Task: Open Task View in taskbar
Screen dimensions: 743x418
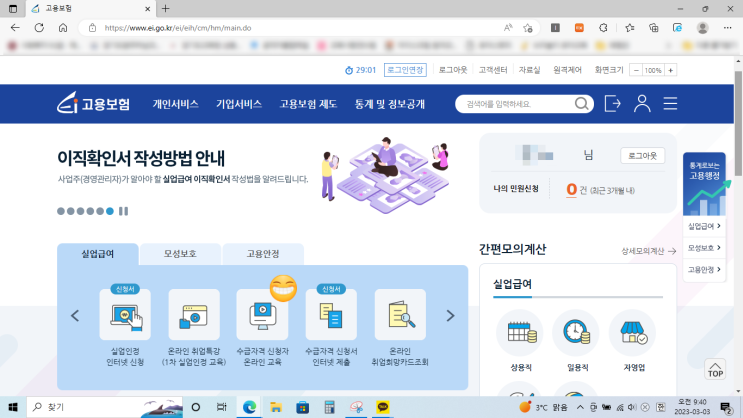Action: click(221, 407)
